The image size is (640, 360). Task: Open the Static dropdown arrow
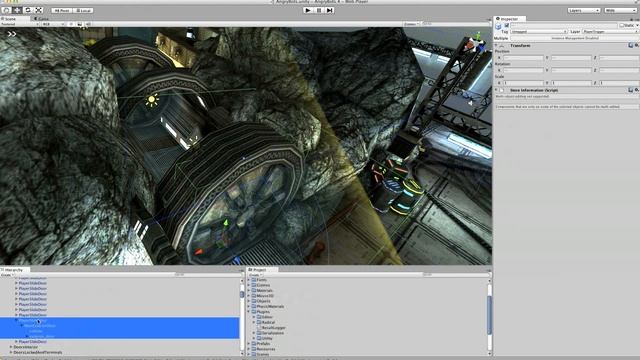pyautogui.click(x=637, y=25)
